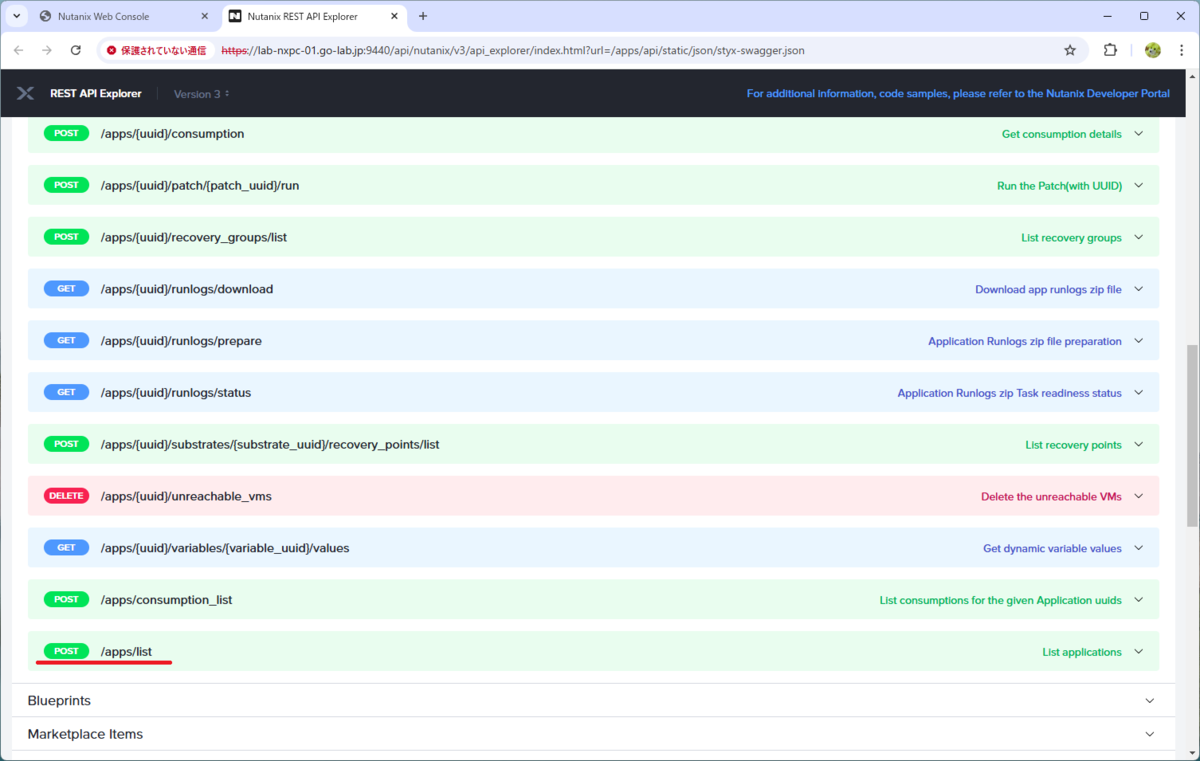Open the /apps/{uuid}/consumption path
The height and width of the screenshot is (761, 1200).
click(172, 134)
